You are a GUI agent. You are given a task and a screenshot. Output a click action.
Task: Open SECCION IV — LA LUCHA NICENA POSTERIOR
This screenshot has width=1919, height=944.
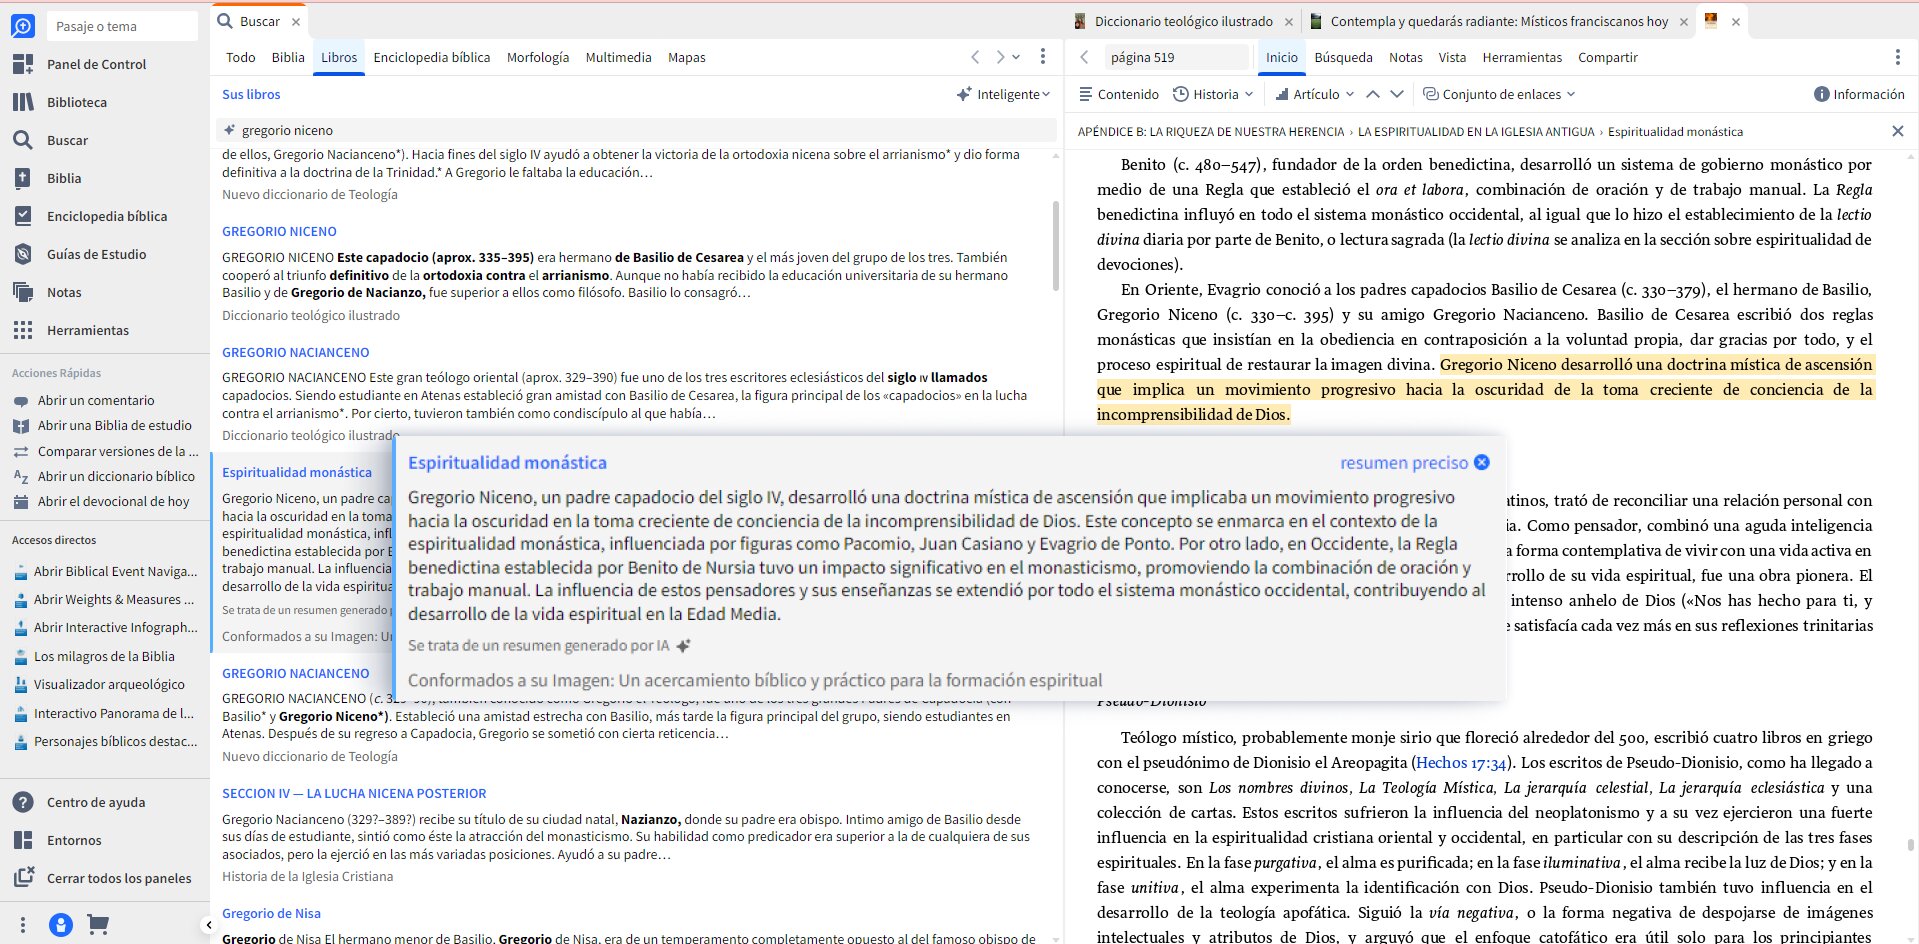click(354, 793)
